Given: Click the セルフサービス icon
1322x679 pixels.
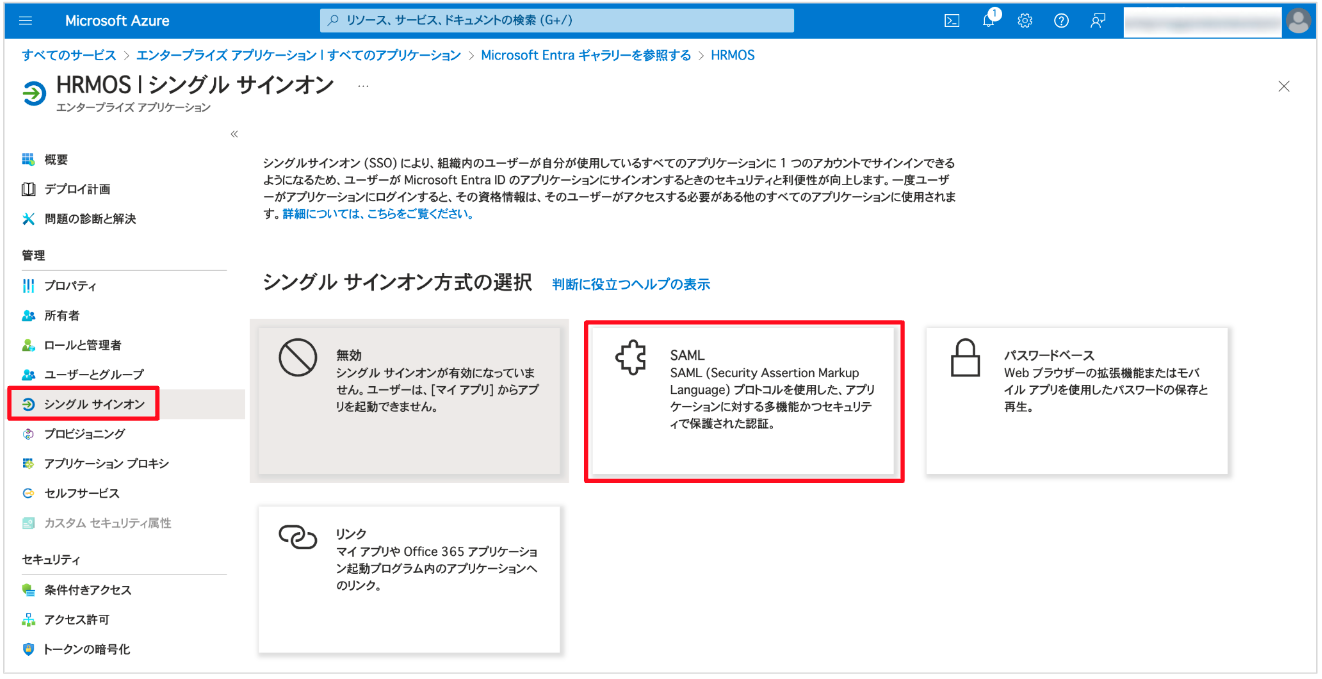Looking at the screenshot, I should click(x=28, y=493).
